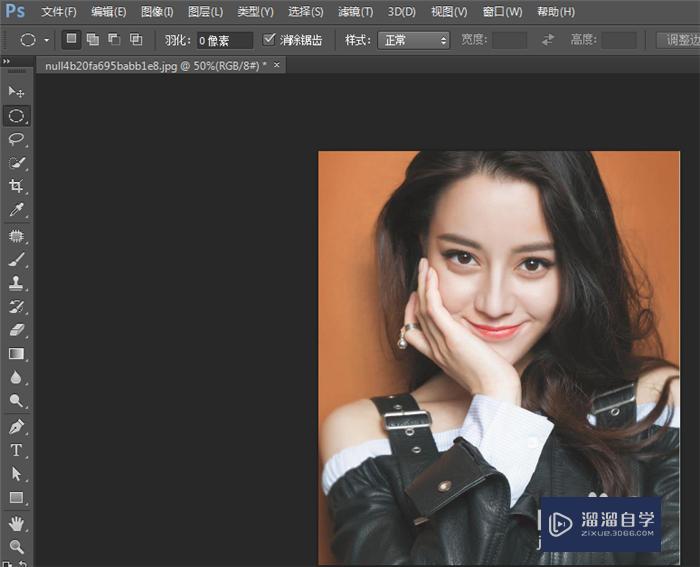This screenshot has height=567, width=700.
Task: Open the 3D(D) menu
Action: click(x=401, y=12)
